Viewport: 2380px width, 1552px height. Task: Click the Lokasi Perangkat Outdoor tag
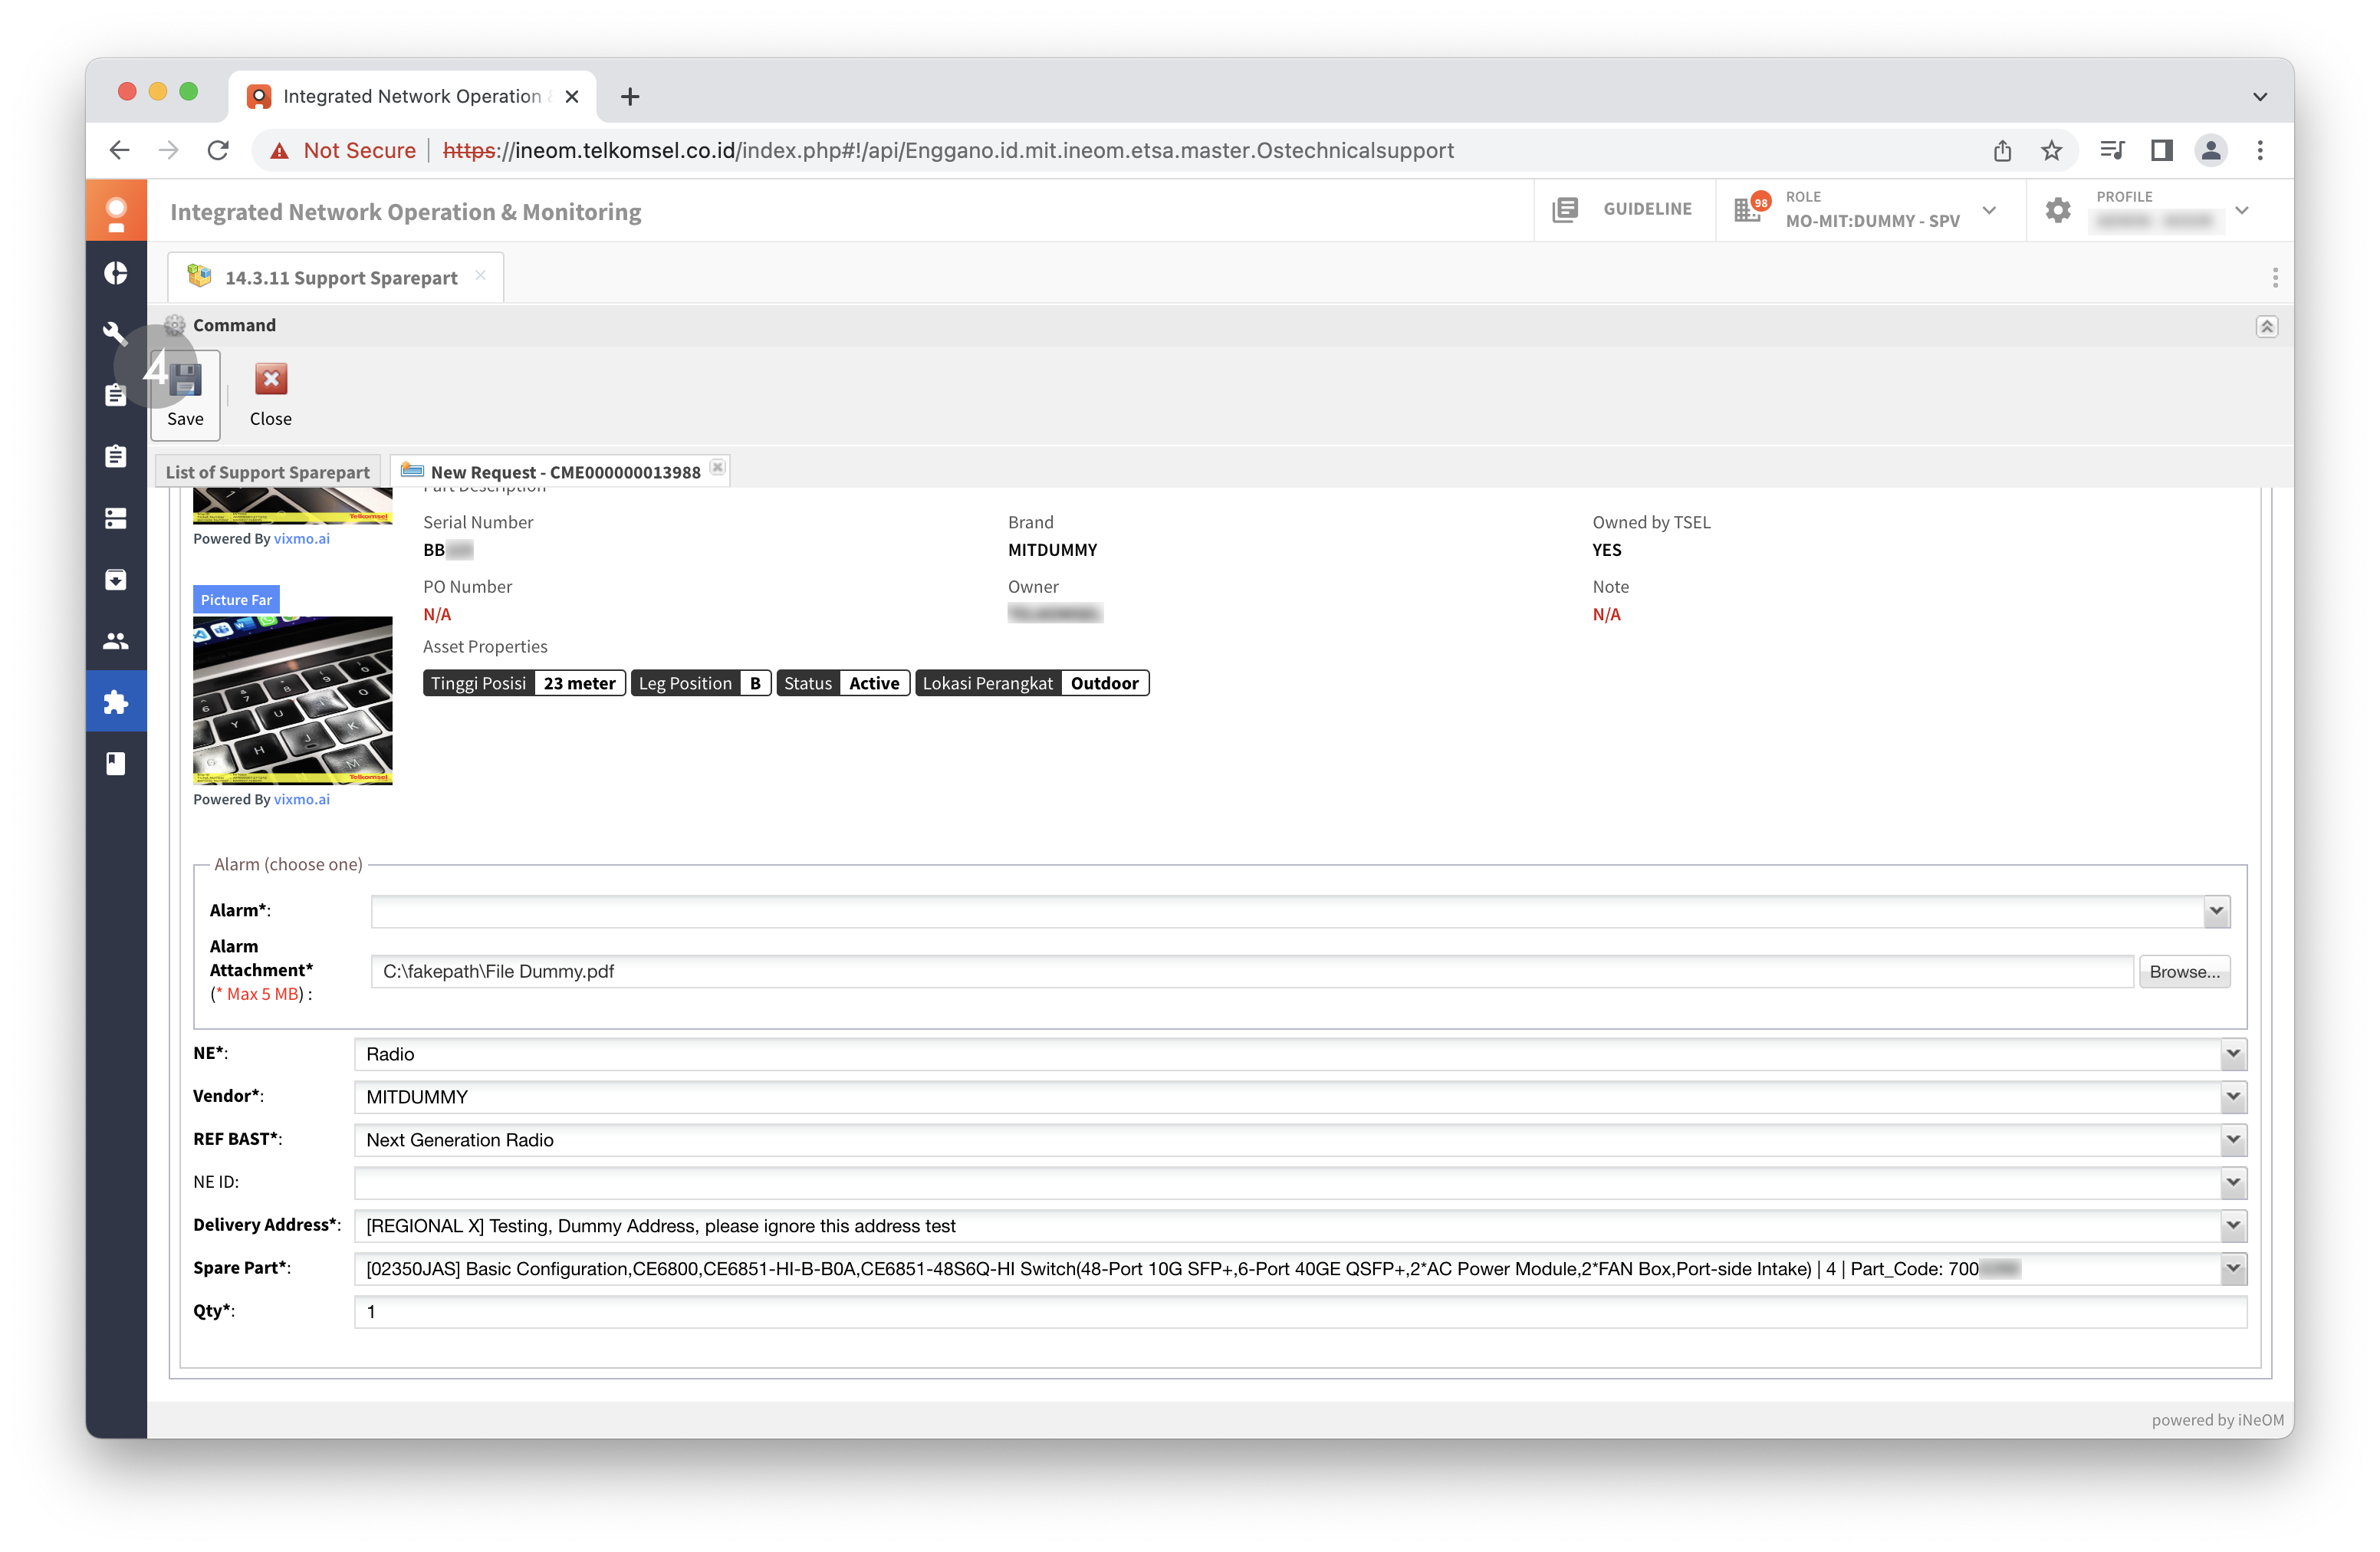pyautogui.click(x=1031, y=683)
